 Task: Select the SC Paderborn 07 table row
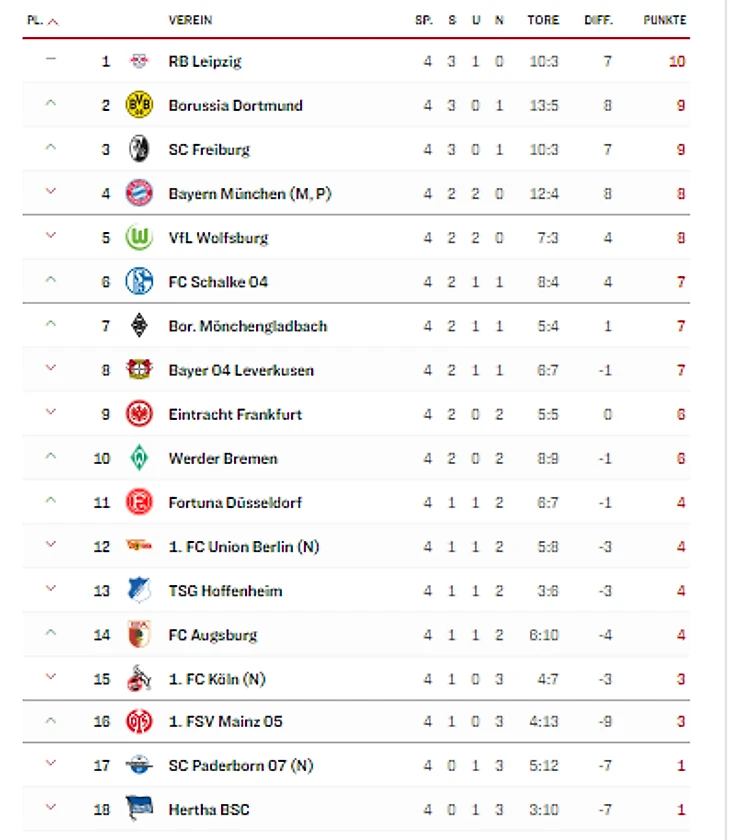coord(356,765)
